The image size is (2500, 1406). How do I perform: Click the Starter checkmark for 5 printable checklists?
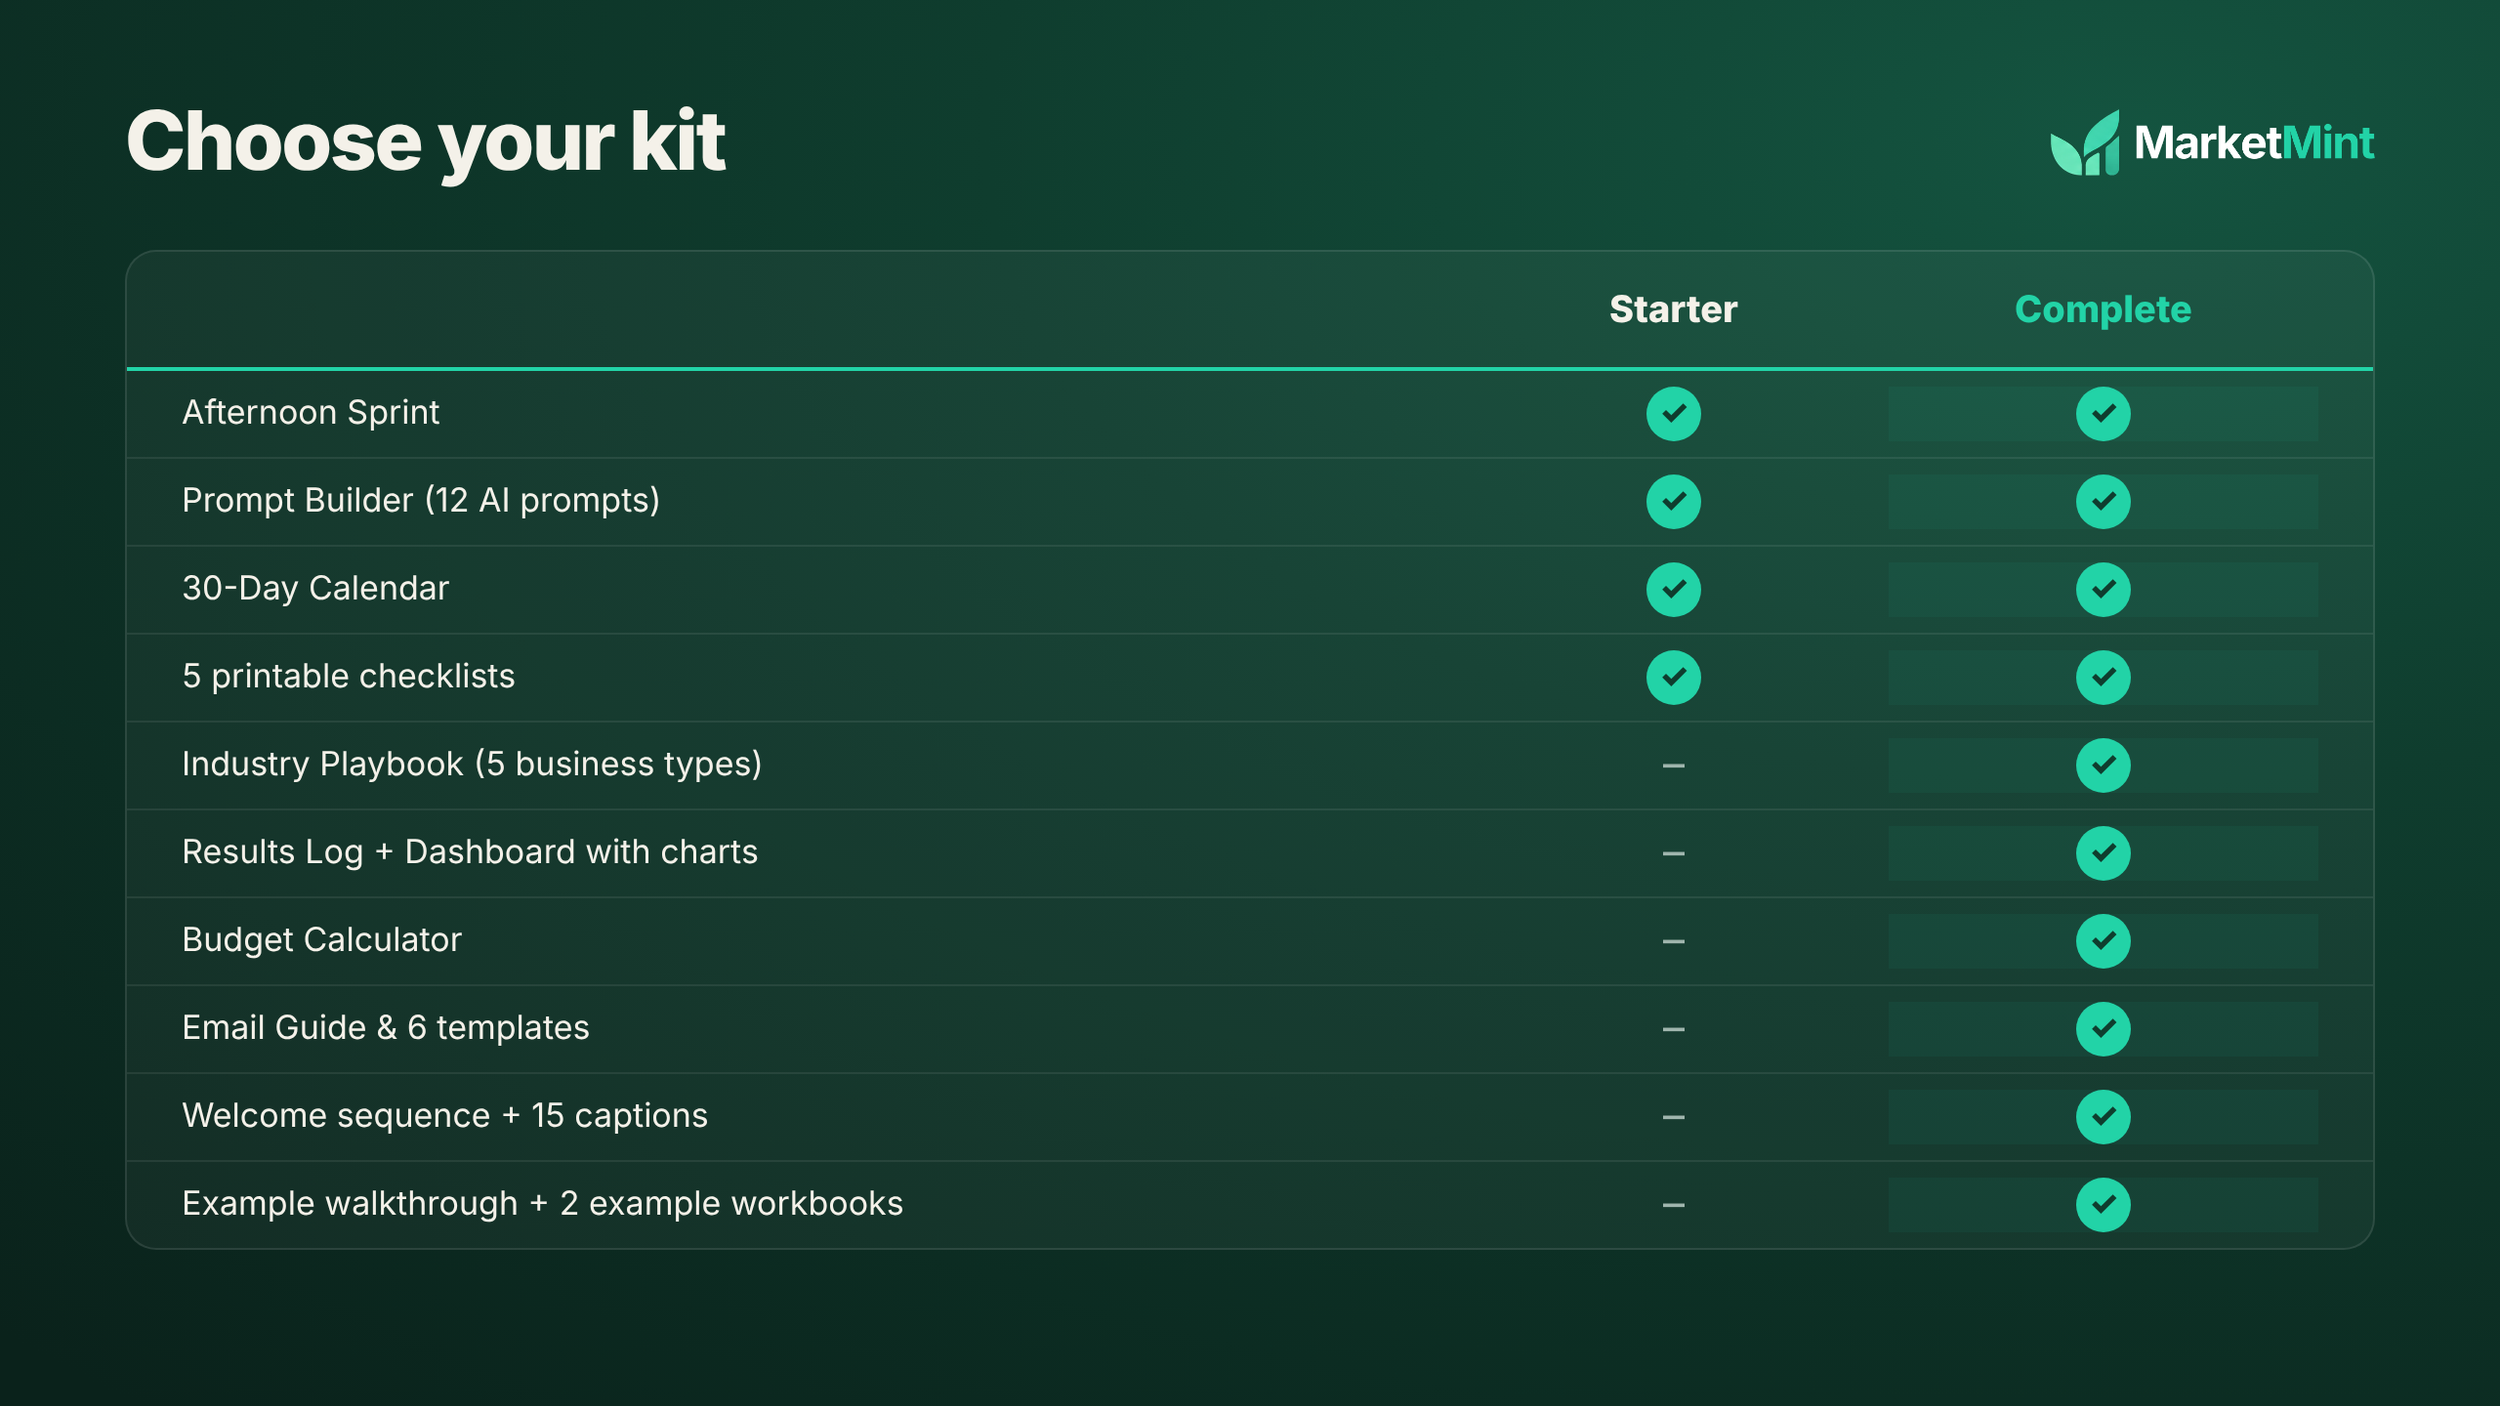click(x=1673, y=678)
